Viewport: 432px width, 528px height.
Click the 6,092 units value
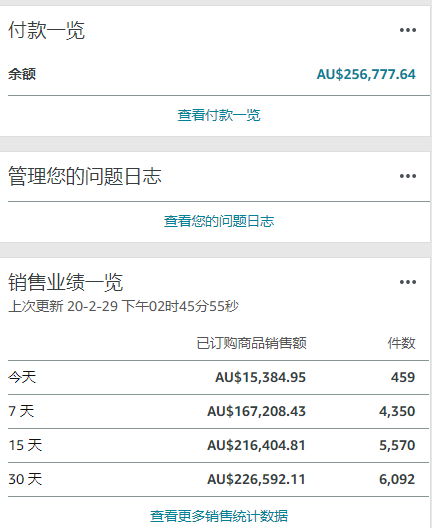[x=397, y=479]
